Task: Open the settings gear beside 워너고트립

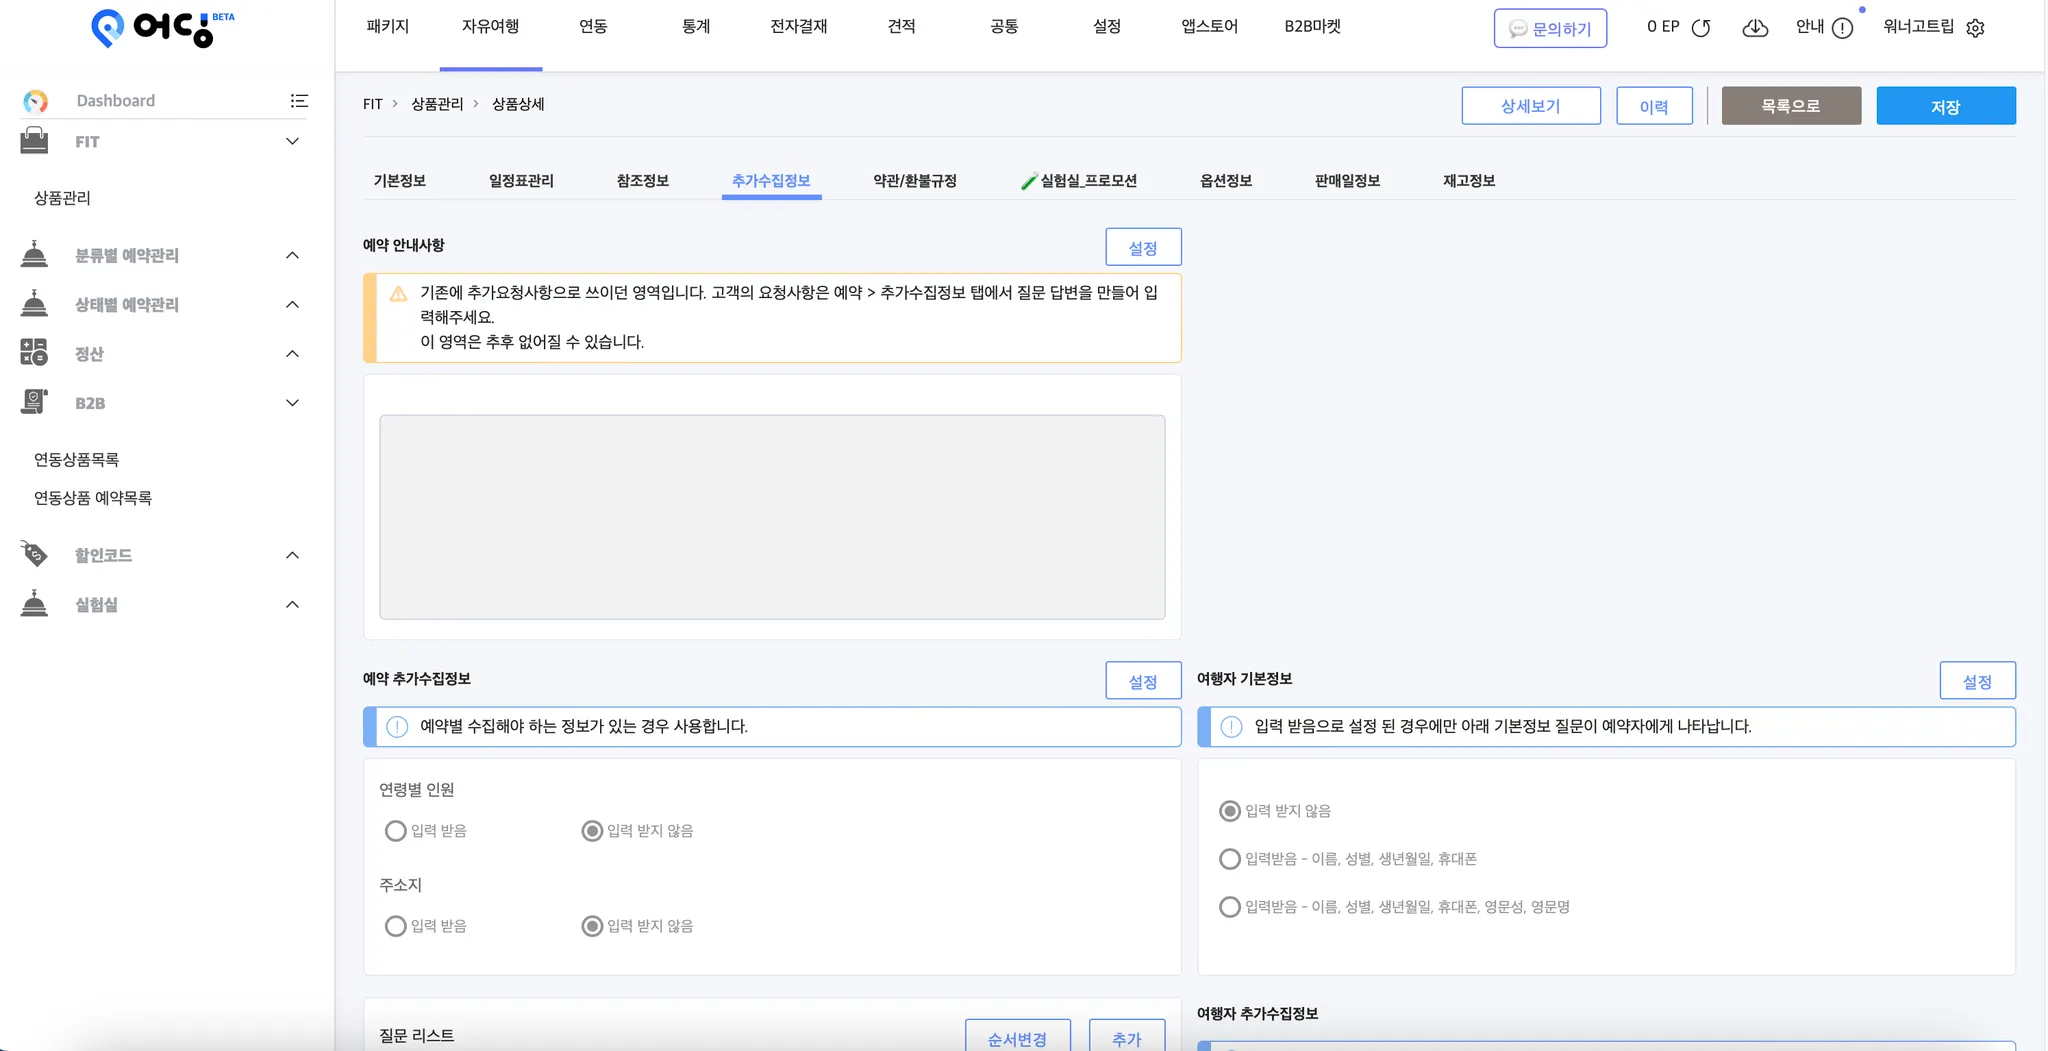Action: [1975, 28]
